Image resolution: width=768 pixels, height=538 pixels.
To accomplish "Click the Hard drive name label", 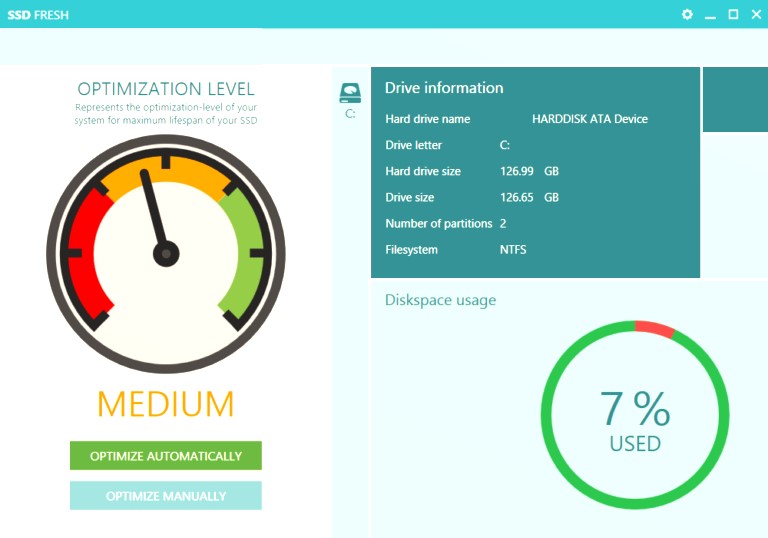I will tap(428, 119).
